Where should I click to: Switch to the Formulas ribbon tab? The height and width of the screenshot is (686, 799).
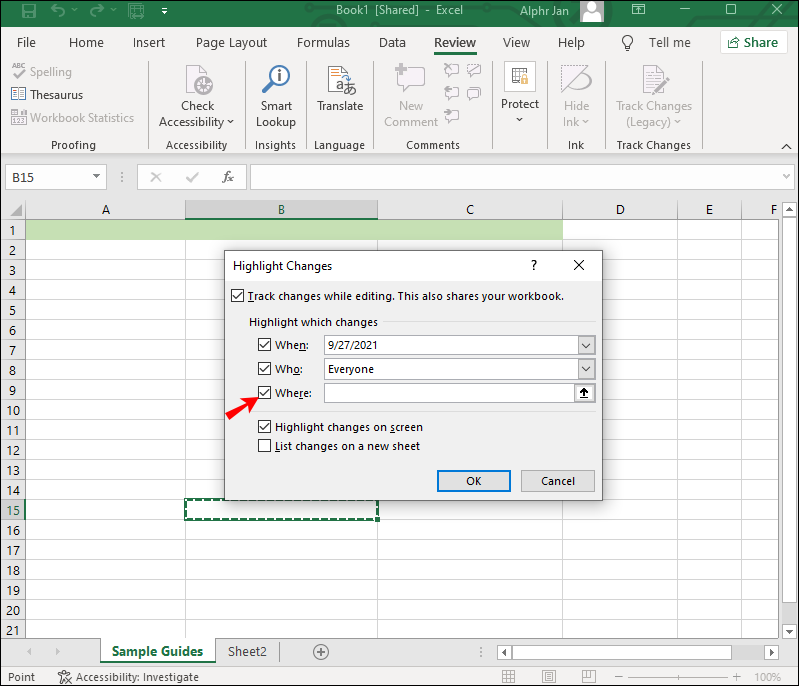[323, 43]
